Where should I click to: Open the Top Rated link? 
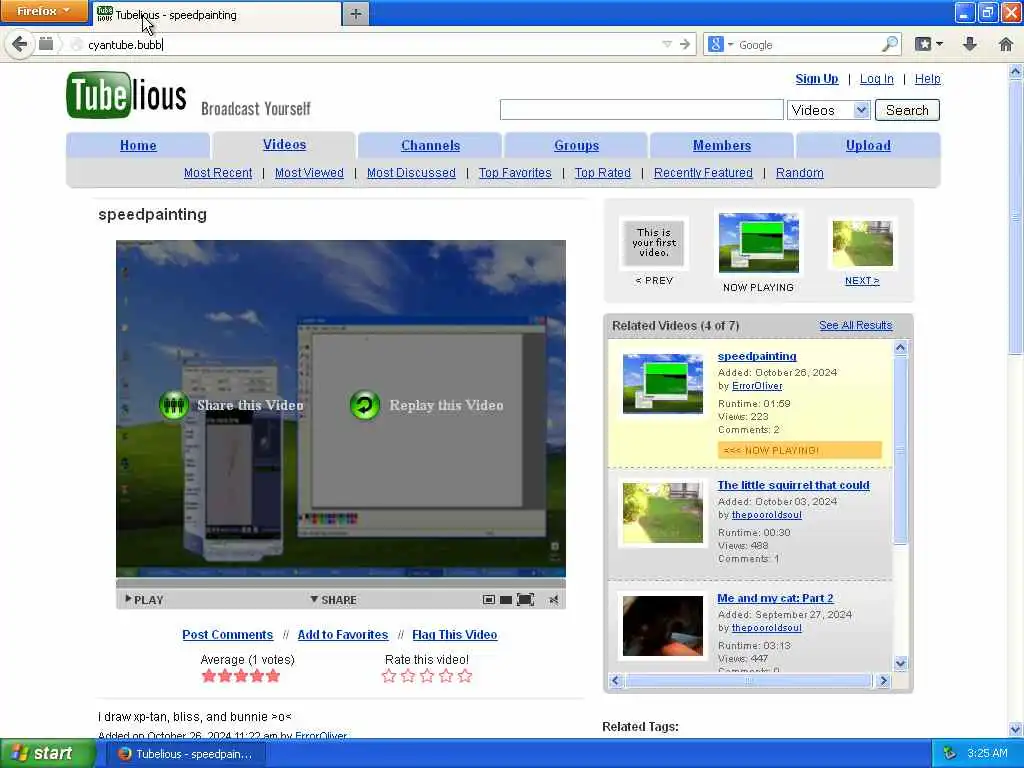tap(602, 173)
